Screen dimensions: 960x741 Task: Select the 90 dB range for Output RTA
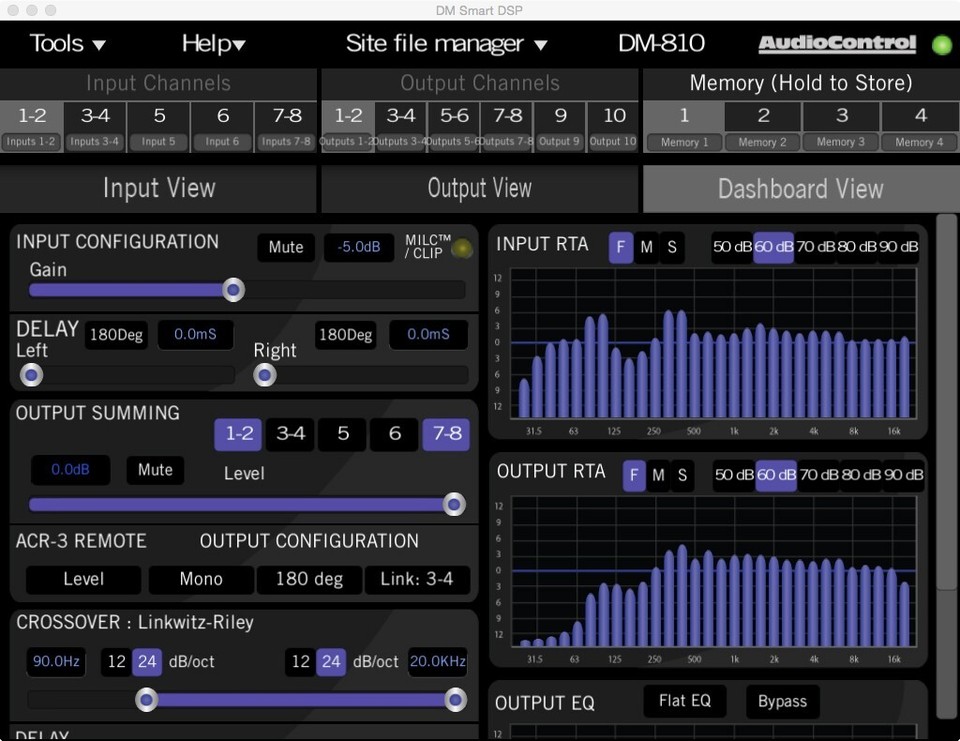908,475
